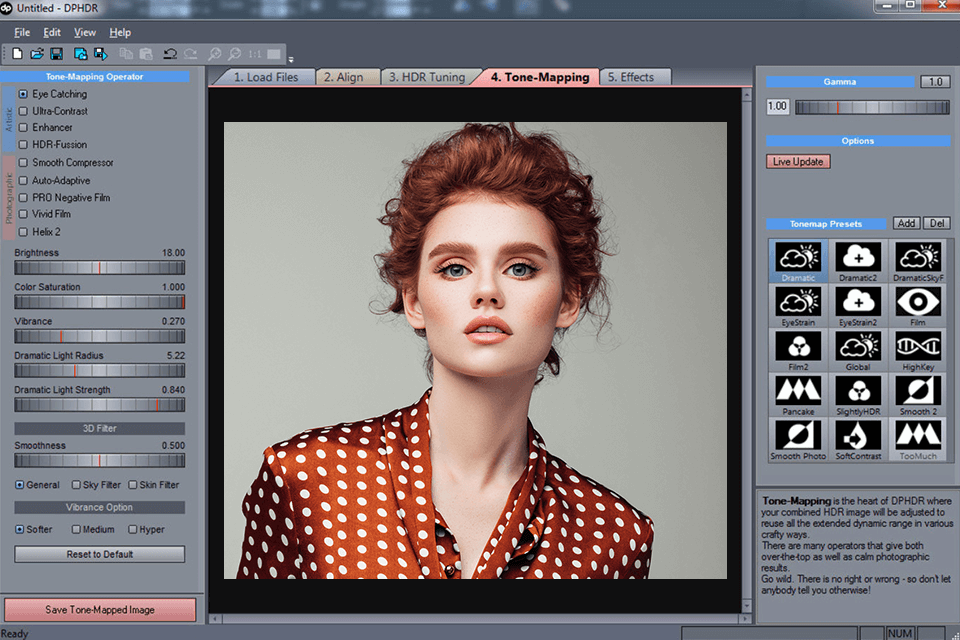Click the Open folder toolbar icon
The height and width of the screenshot is (640, 960).
click(x=37, y=53)
